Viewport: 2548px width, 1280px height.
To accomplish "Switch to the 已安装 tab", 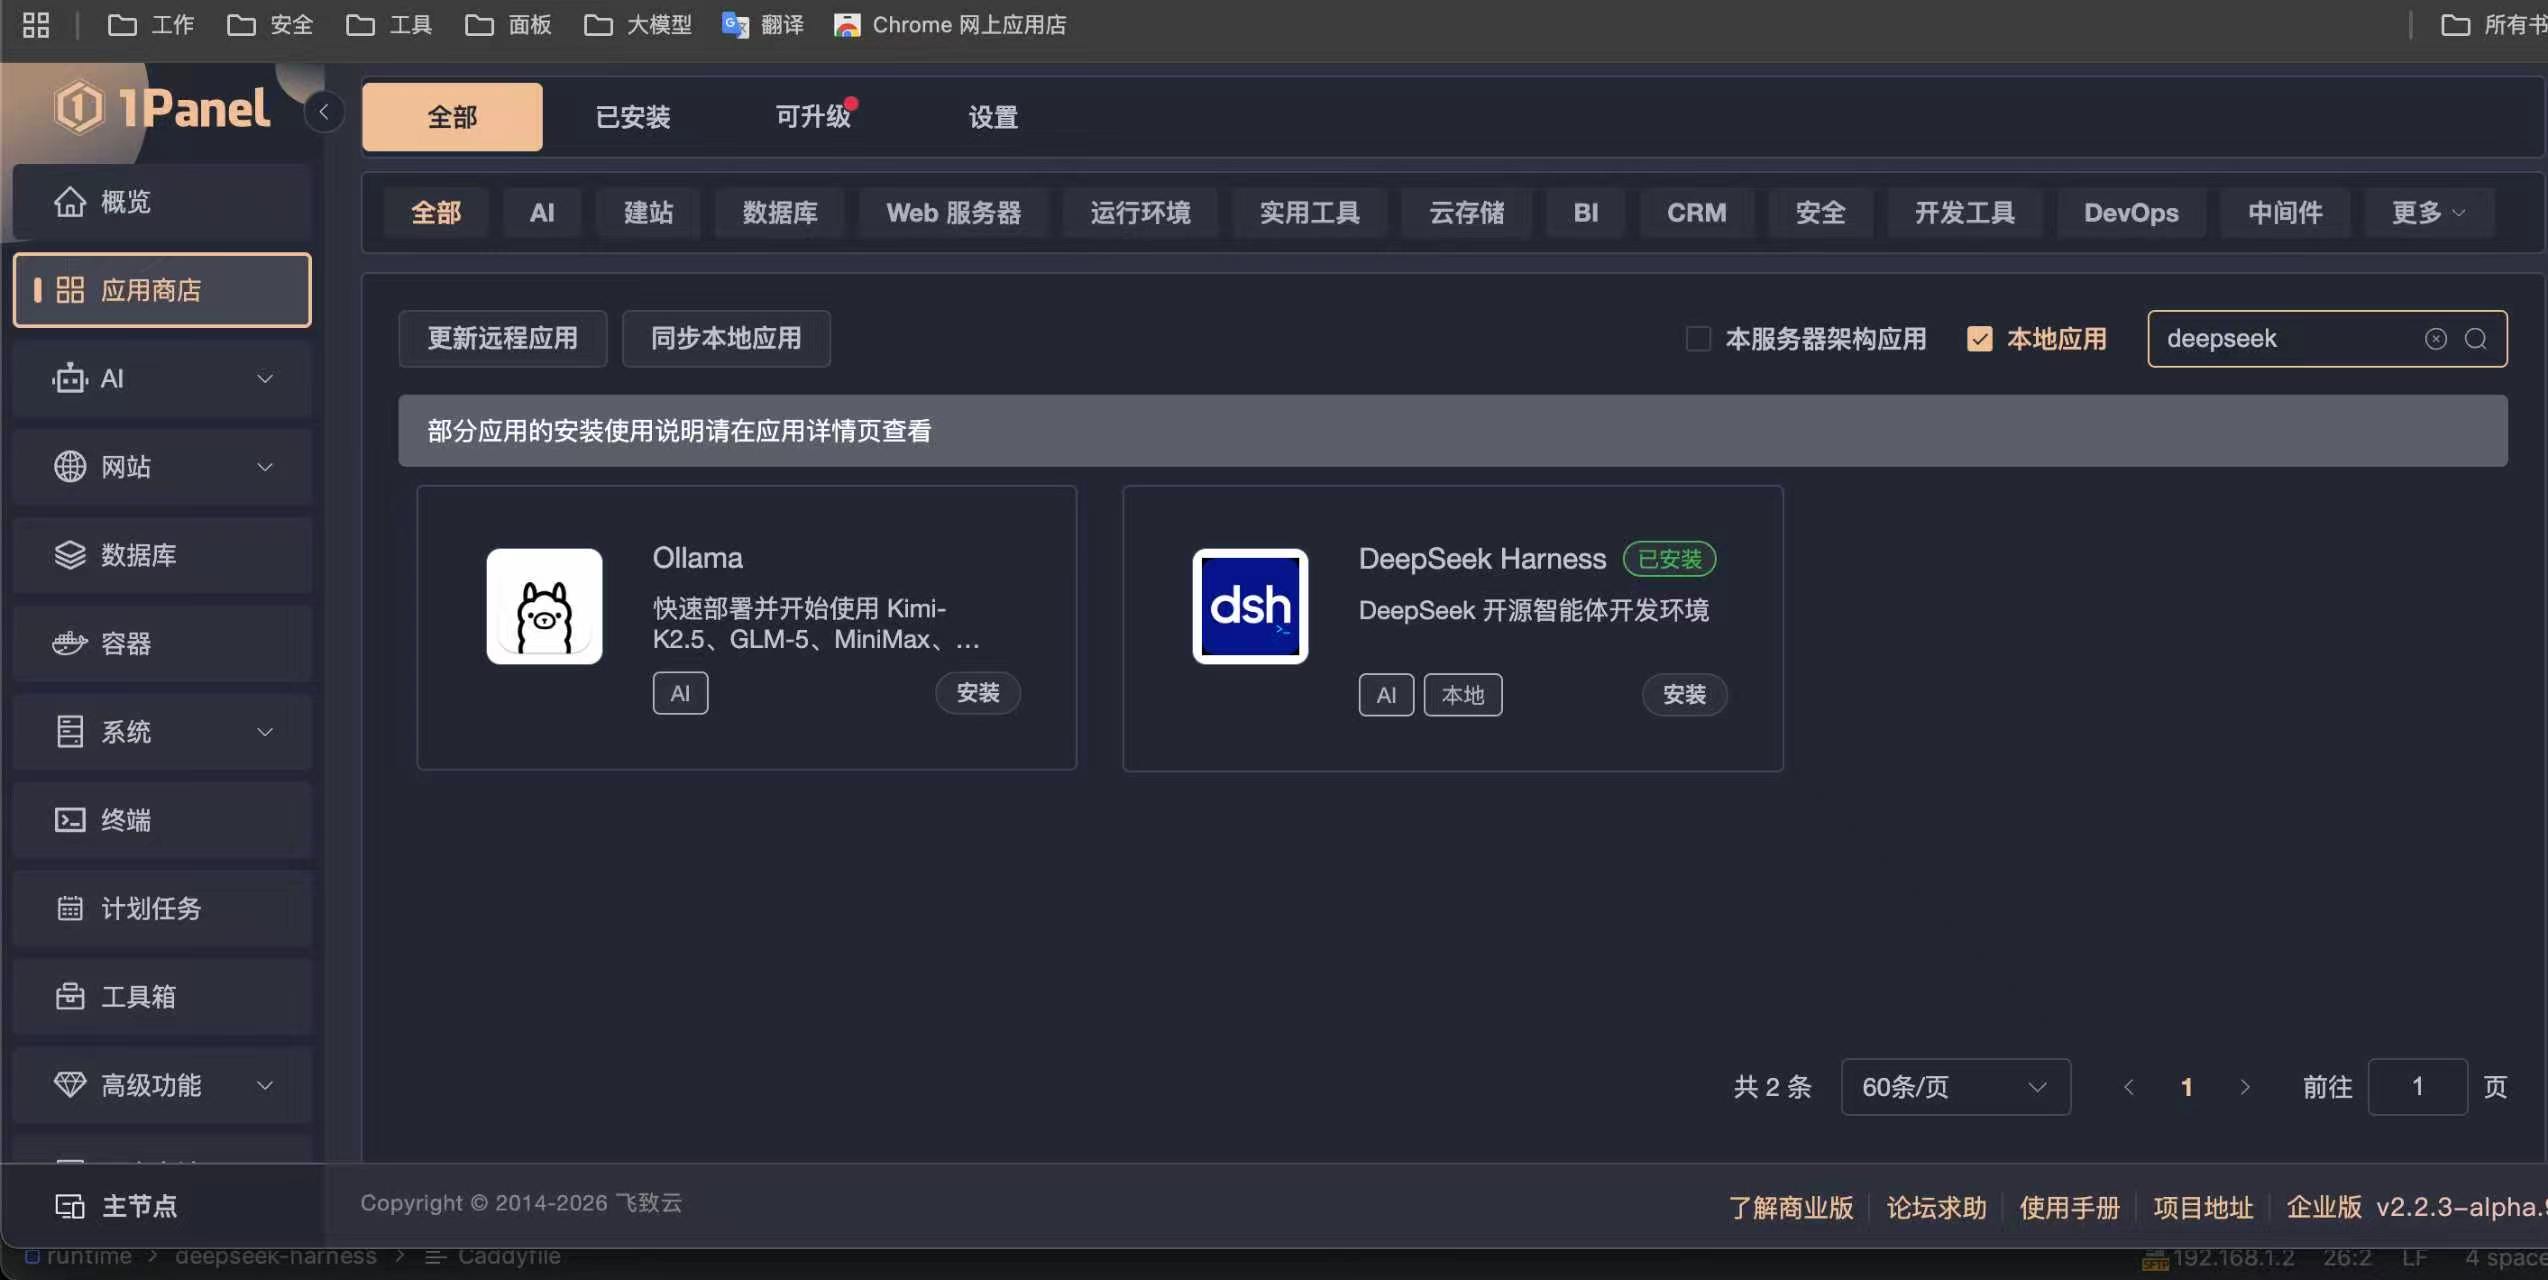I will (633, 117).
